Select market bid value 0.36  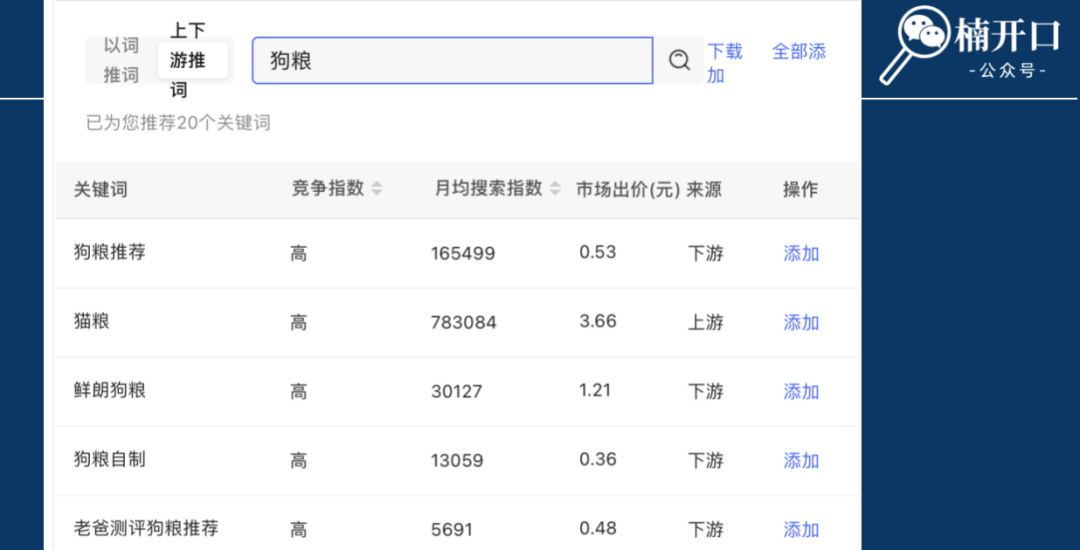(598, 458)
